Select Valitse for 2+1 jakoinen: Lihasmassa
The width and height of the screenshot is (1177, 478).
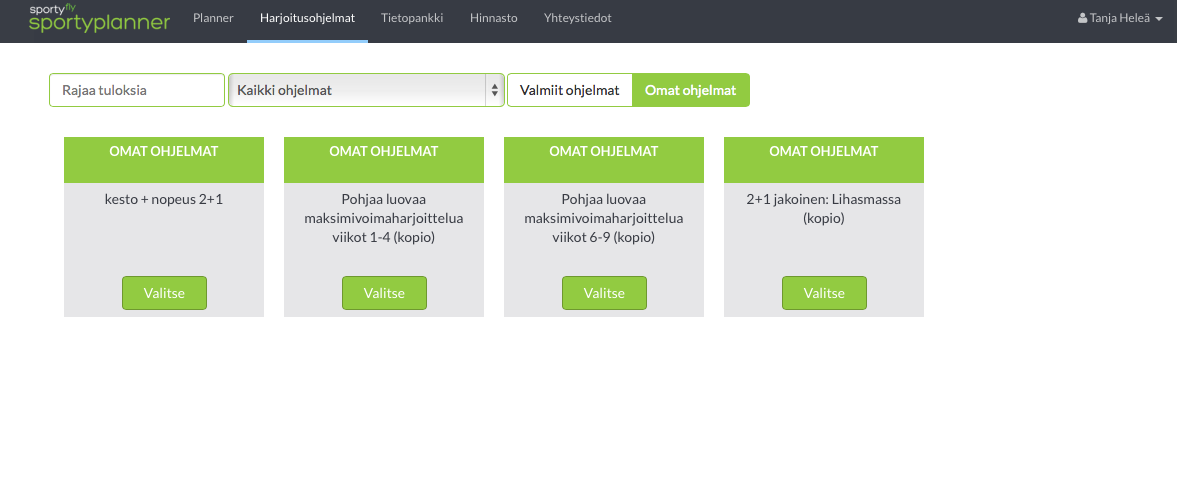(x=824, y=293)
